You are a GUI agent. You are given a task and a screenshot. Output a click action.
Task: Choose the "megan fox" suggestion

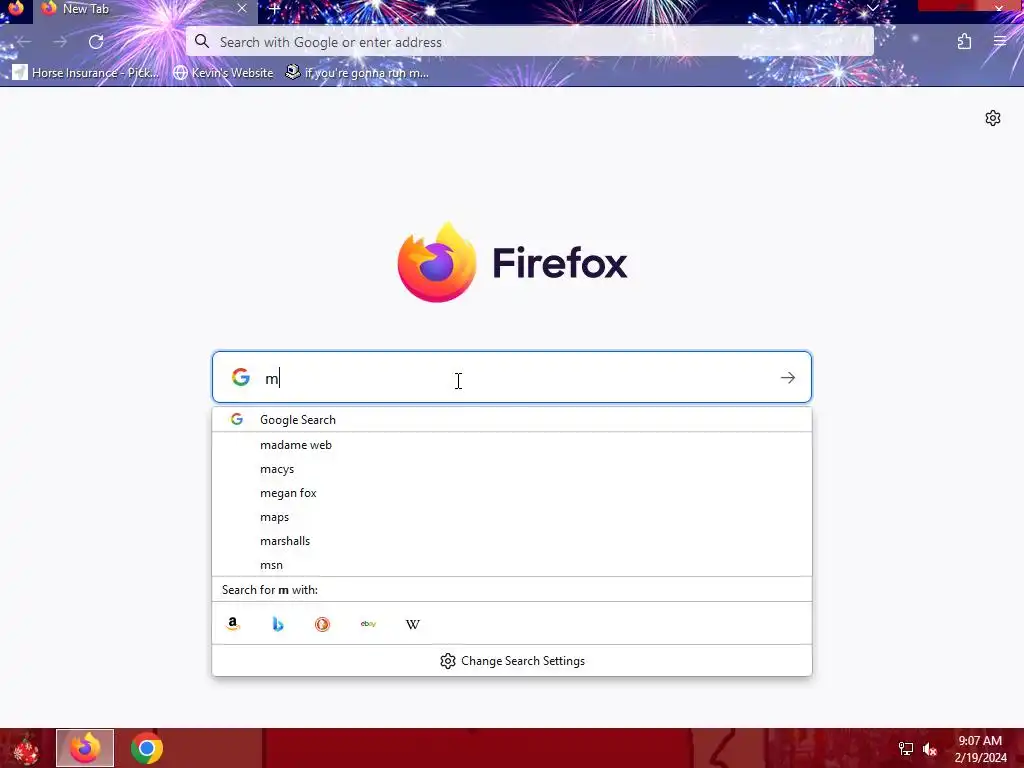coord(512,493)
